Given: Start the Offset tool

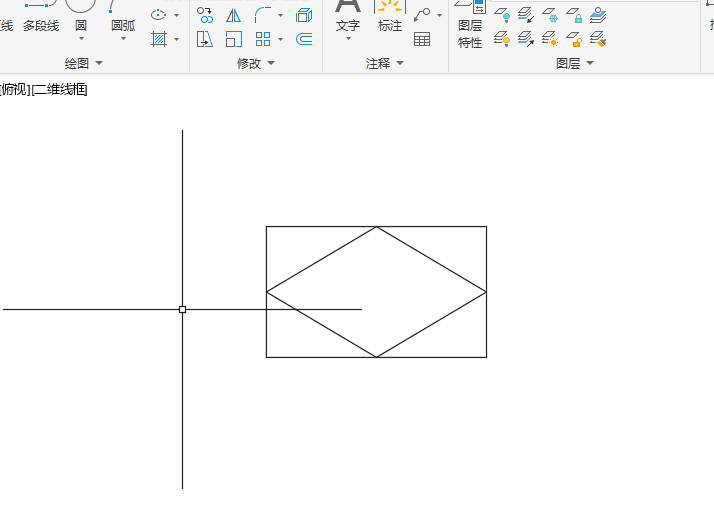Looking at the screenshot, I should 304,39.
